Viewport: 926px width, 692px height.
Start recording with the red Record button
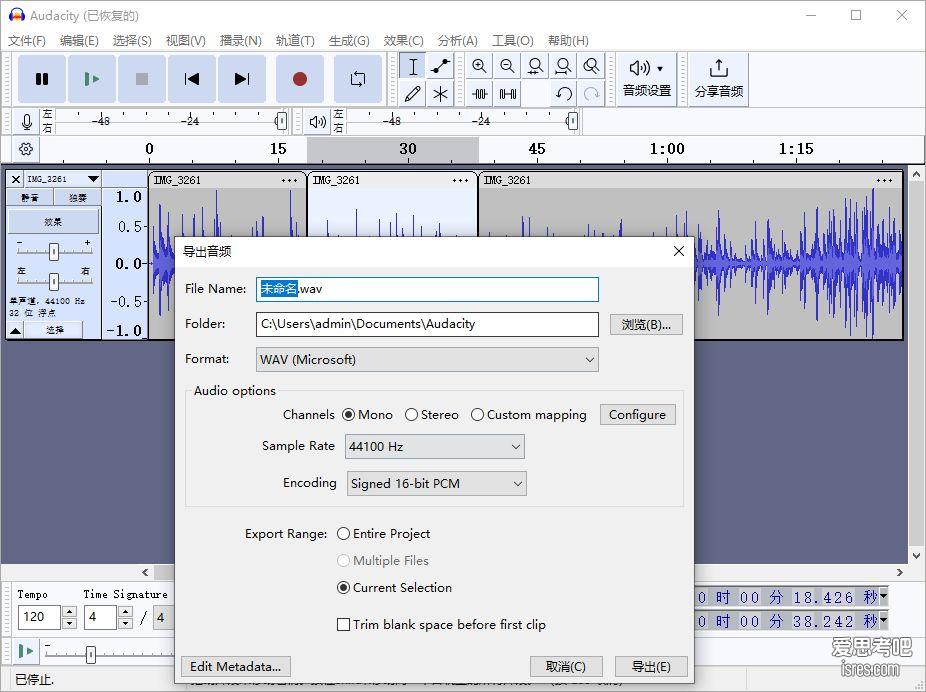(299, 79)
